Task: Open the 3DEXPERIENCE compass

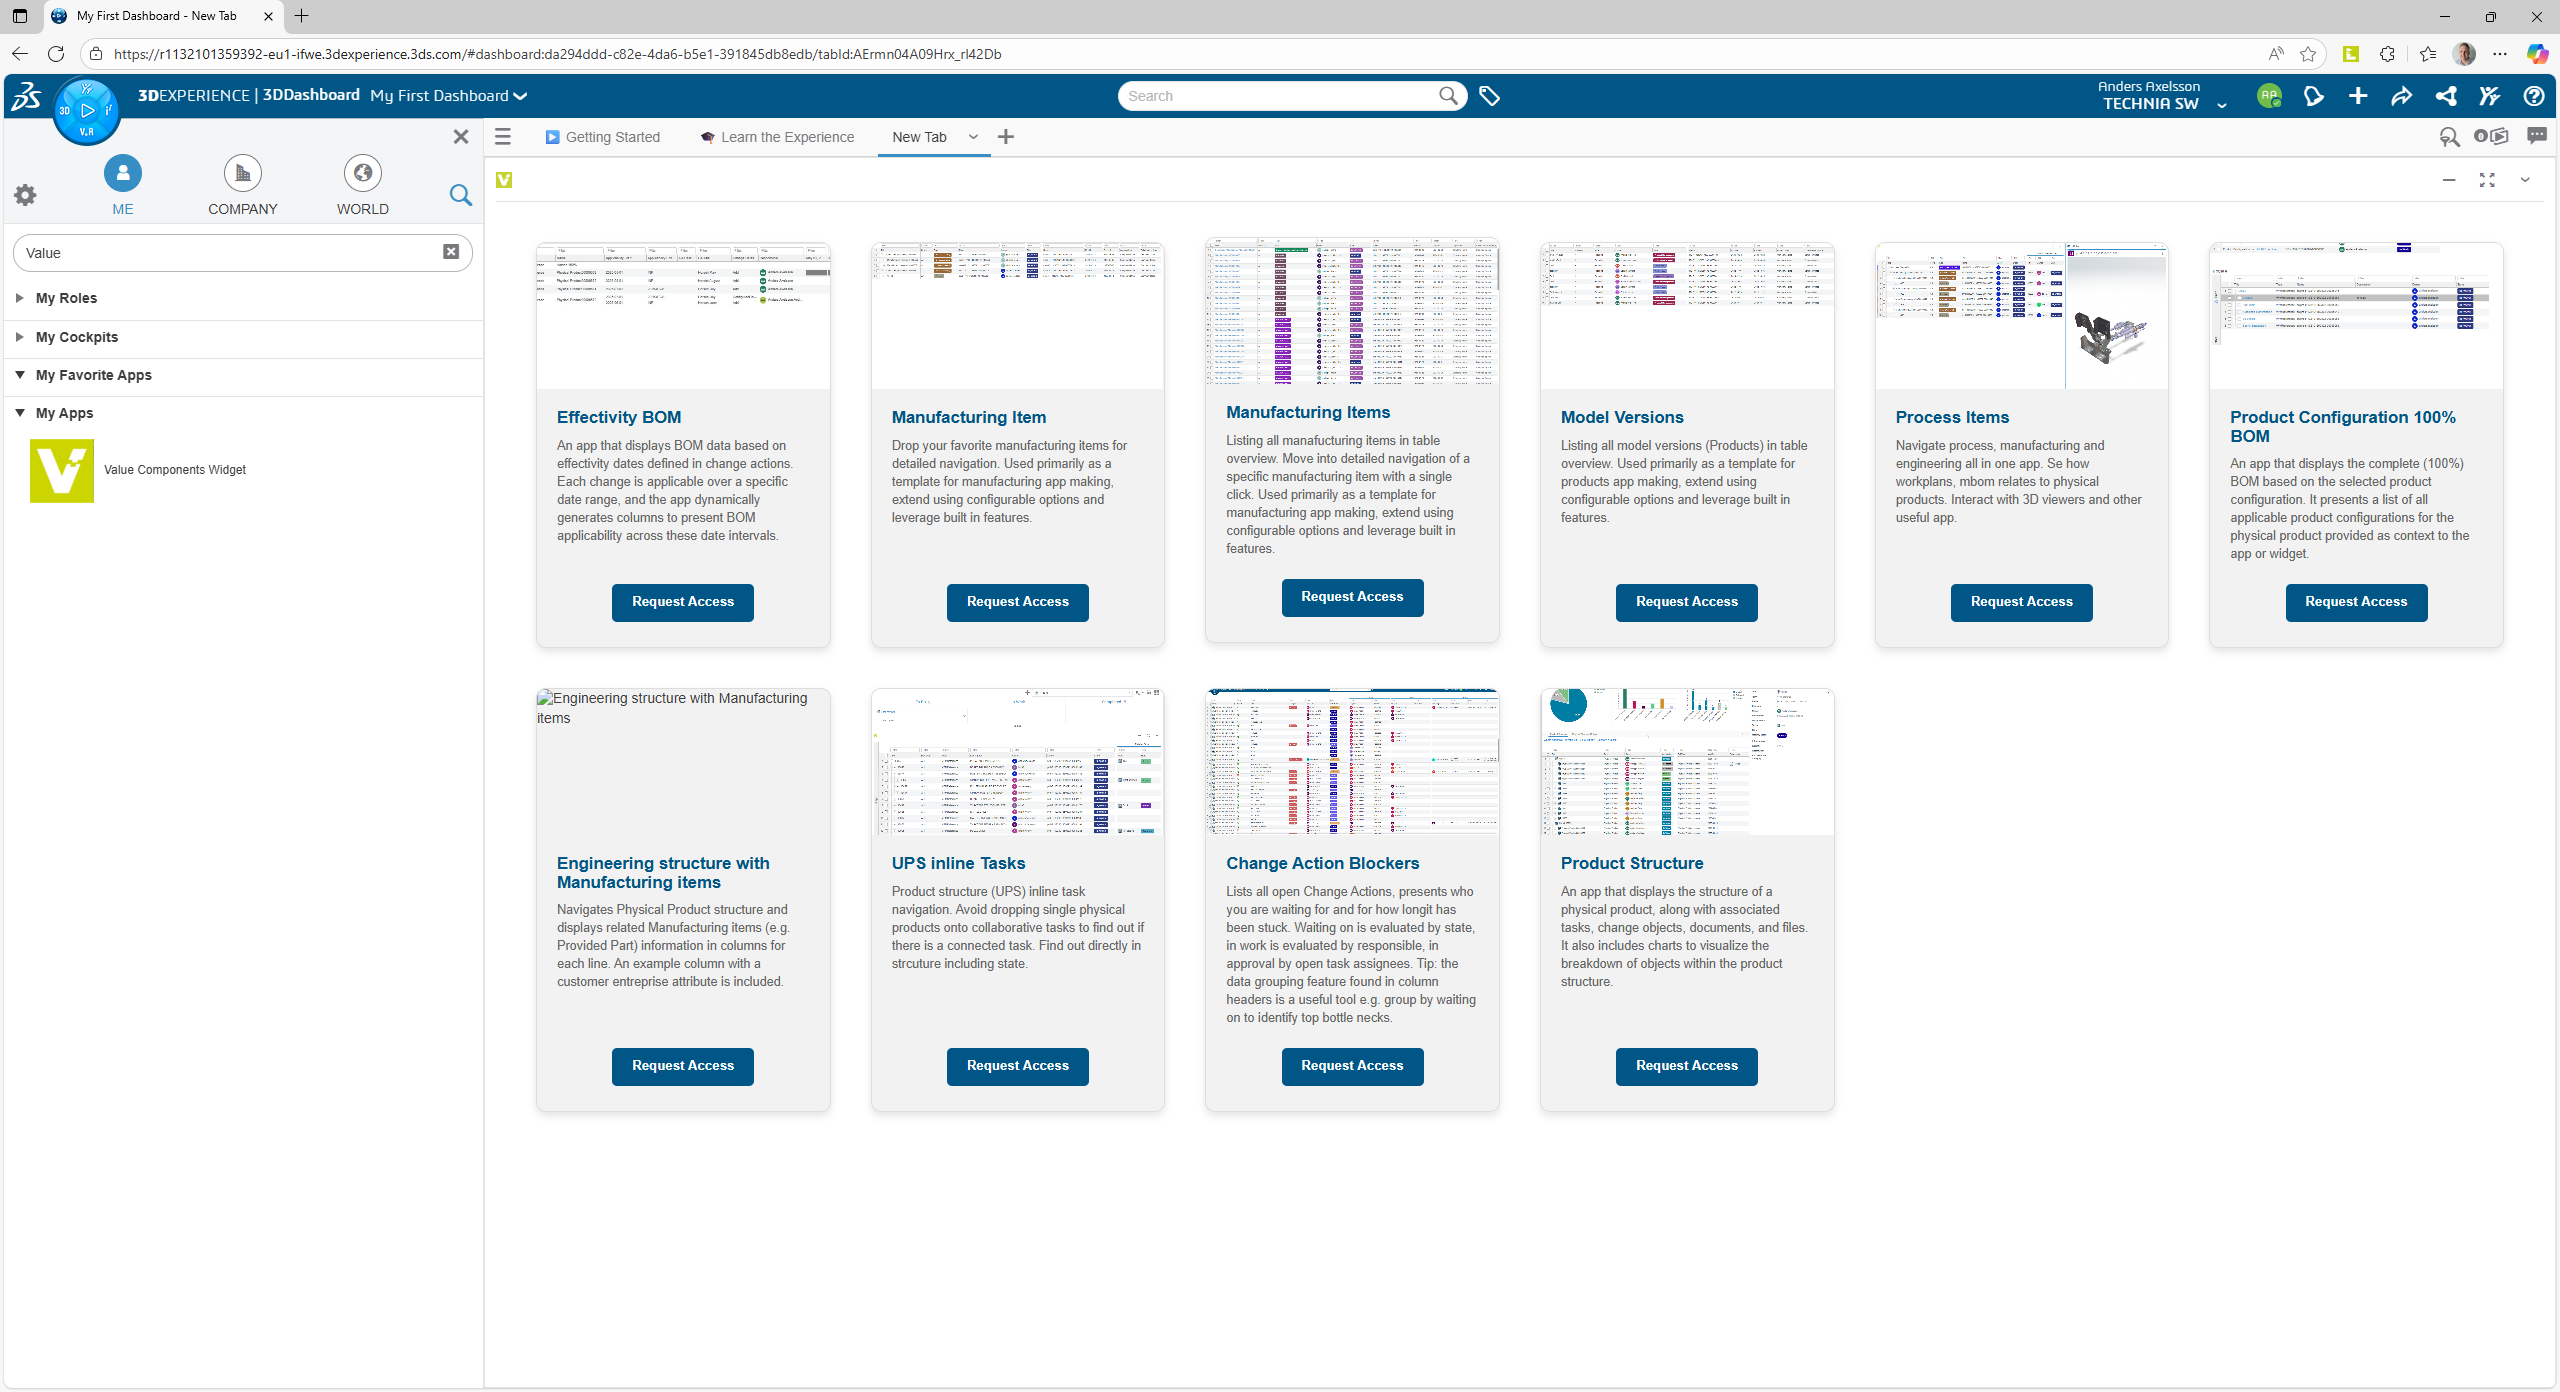Action: pyautogui.click(x=87, y=110)
